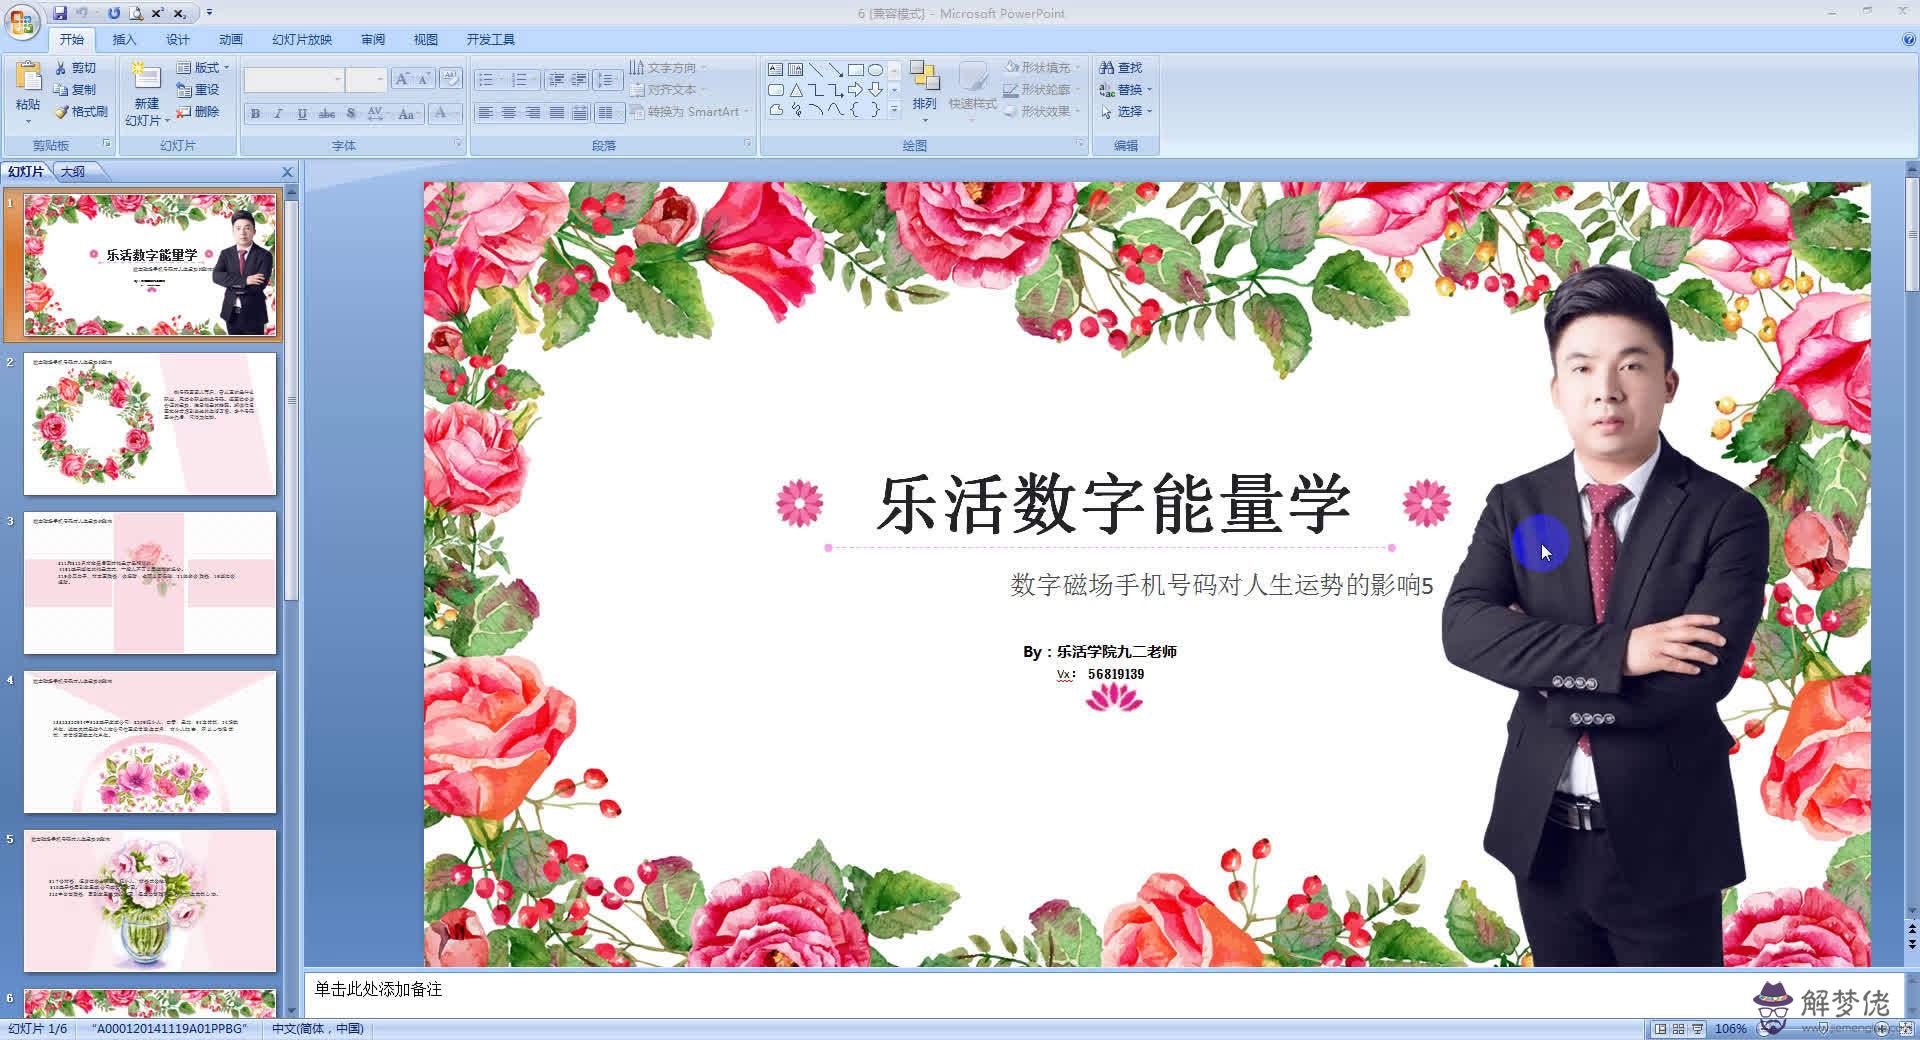Click the zoom slider handle
Screen dimensions: 1920x1040
coord(1826,1029)
